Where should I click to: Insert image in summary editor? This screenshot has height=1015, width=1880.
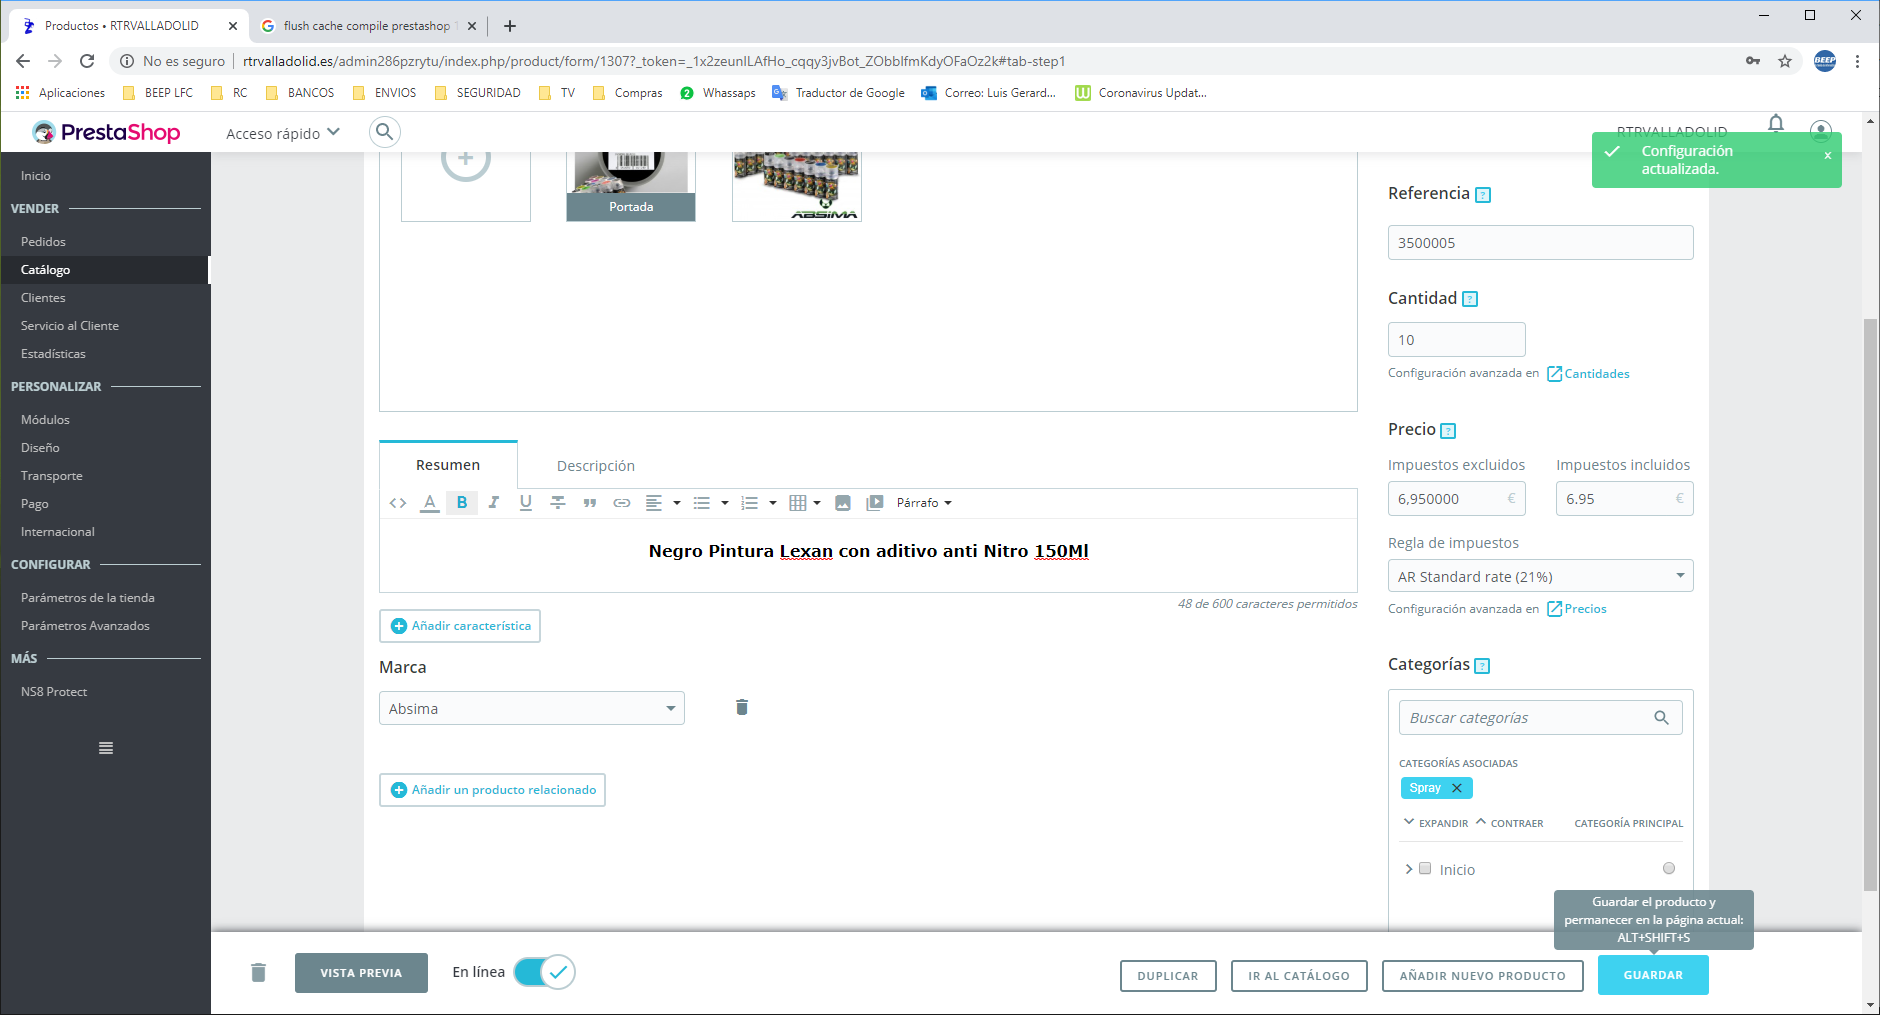coord(843,503)
